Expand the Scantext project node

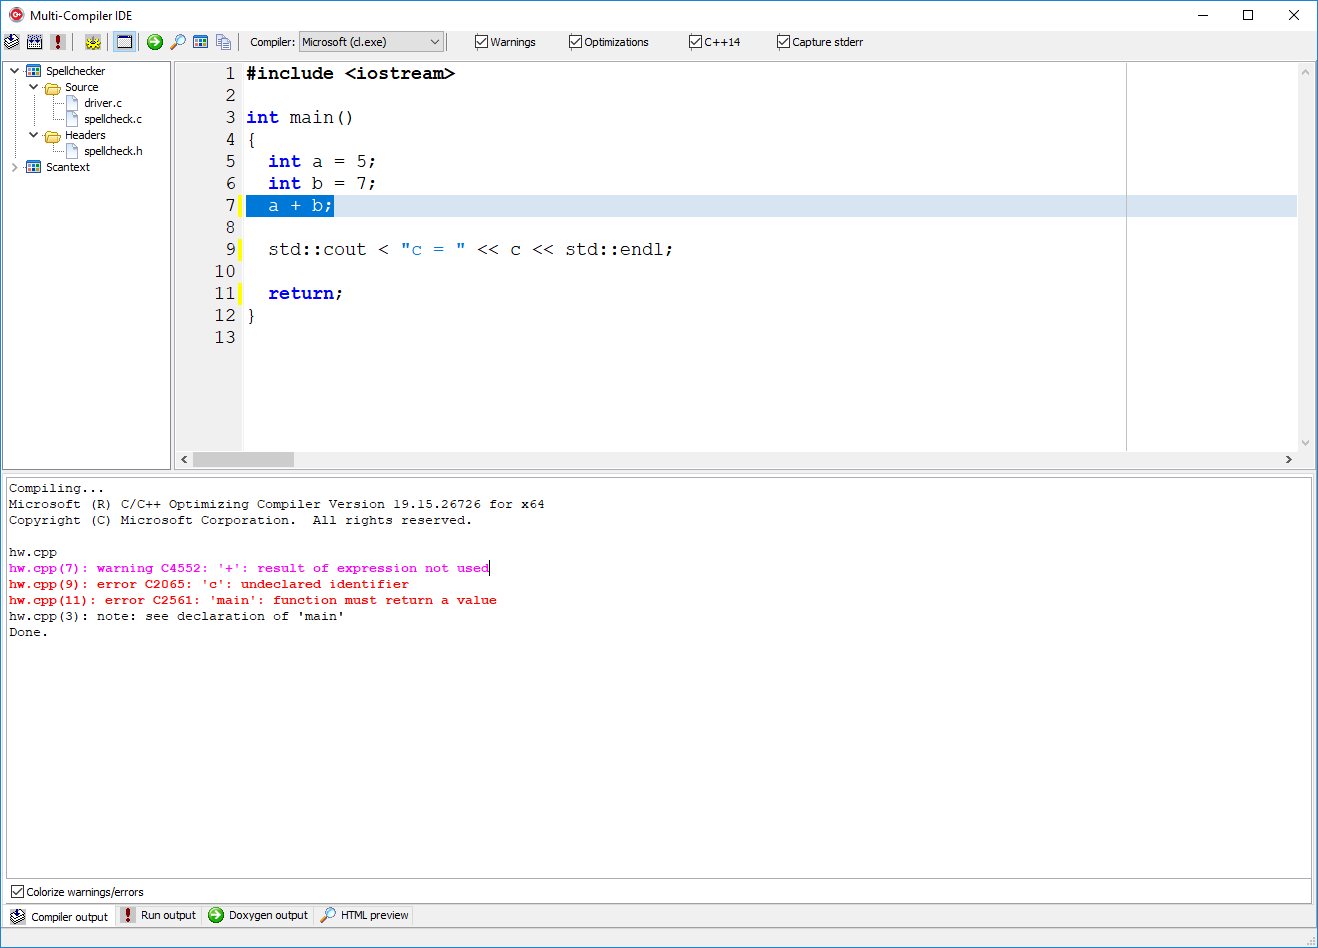click(15, 167)
